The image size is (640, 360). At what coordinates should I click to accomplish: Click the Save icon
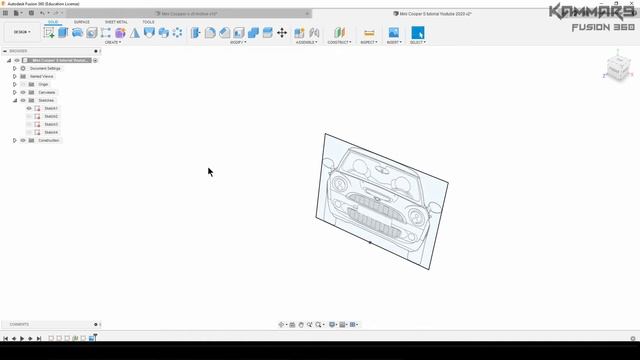(x=31, y=13)
